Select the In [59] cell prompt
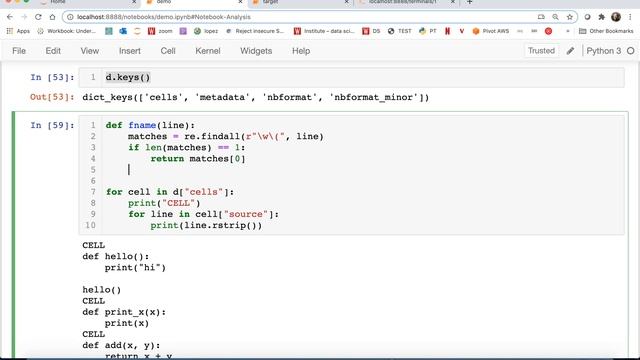The image size is (640, 360). pyautogui.click(x=52, y=125)
